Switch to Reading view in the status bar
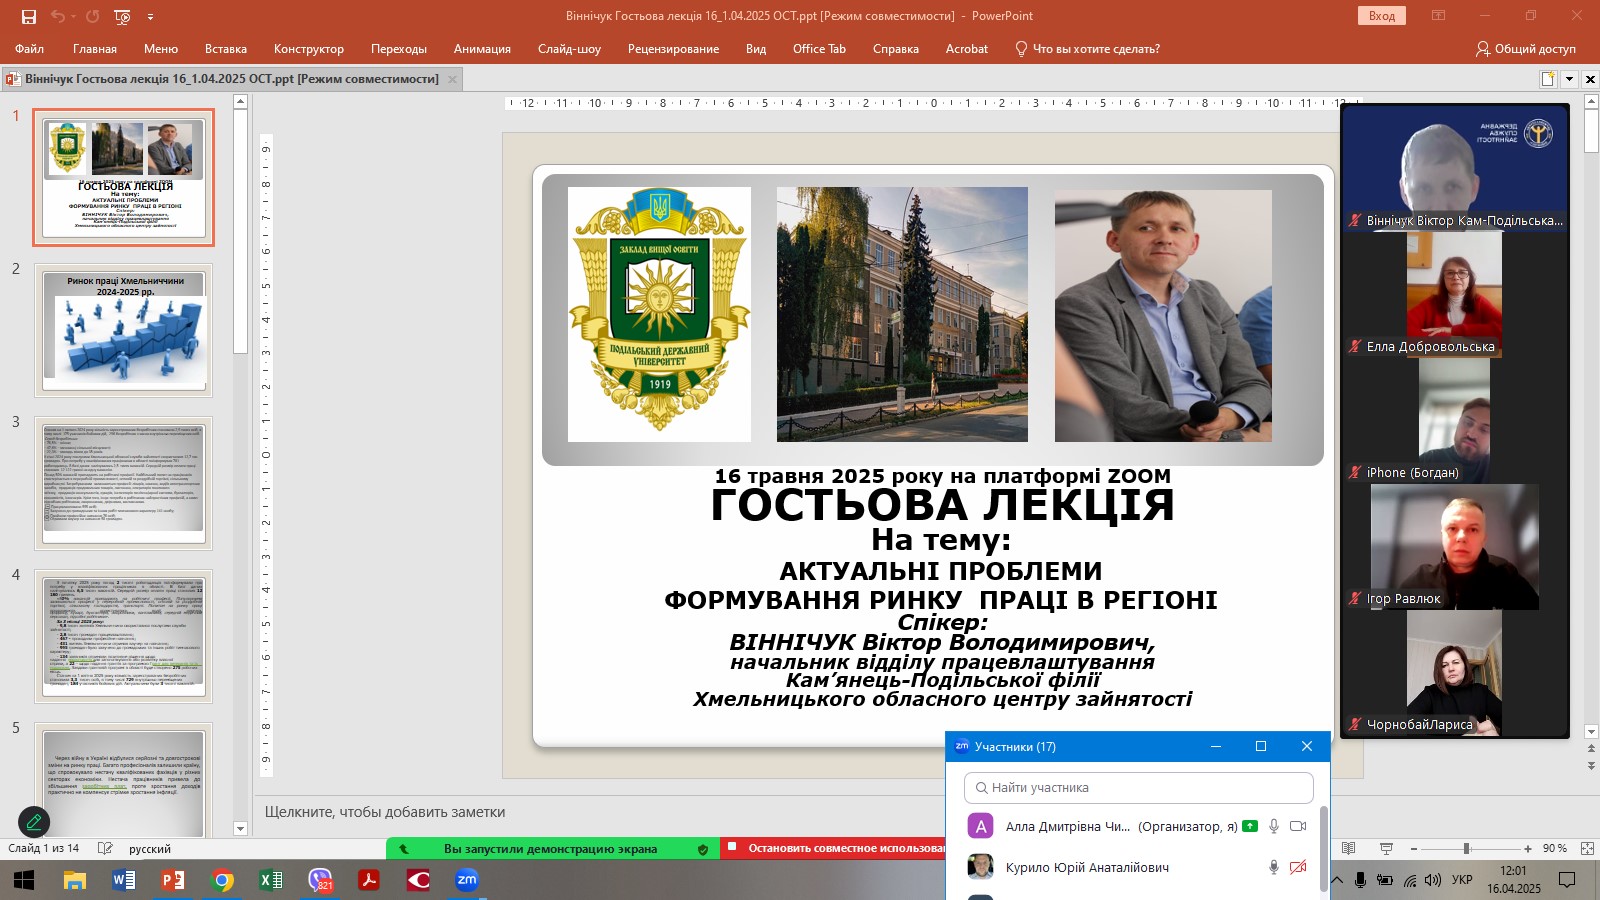Image resolution: width=1600 pixels, height=900 pixels. click(1349, 848)
